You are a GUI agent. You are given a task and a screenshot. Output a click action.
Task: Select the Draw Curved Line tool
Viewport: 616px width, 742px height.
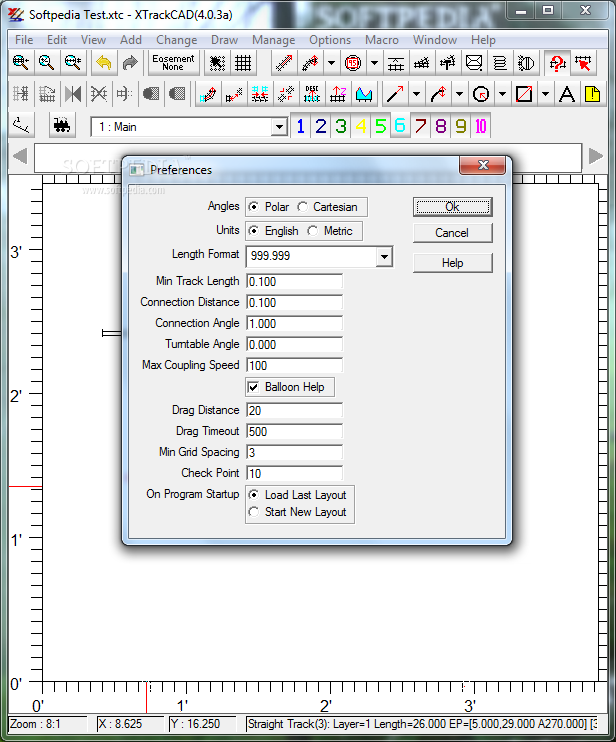438,94
